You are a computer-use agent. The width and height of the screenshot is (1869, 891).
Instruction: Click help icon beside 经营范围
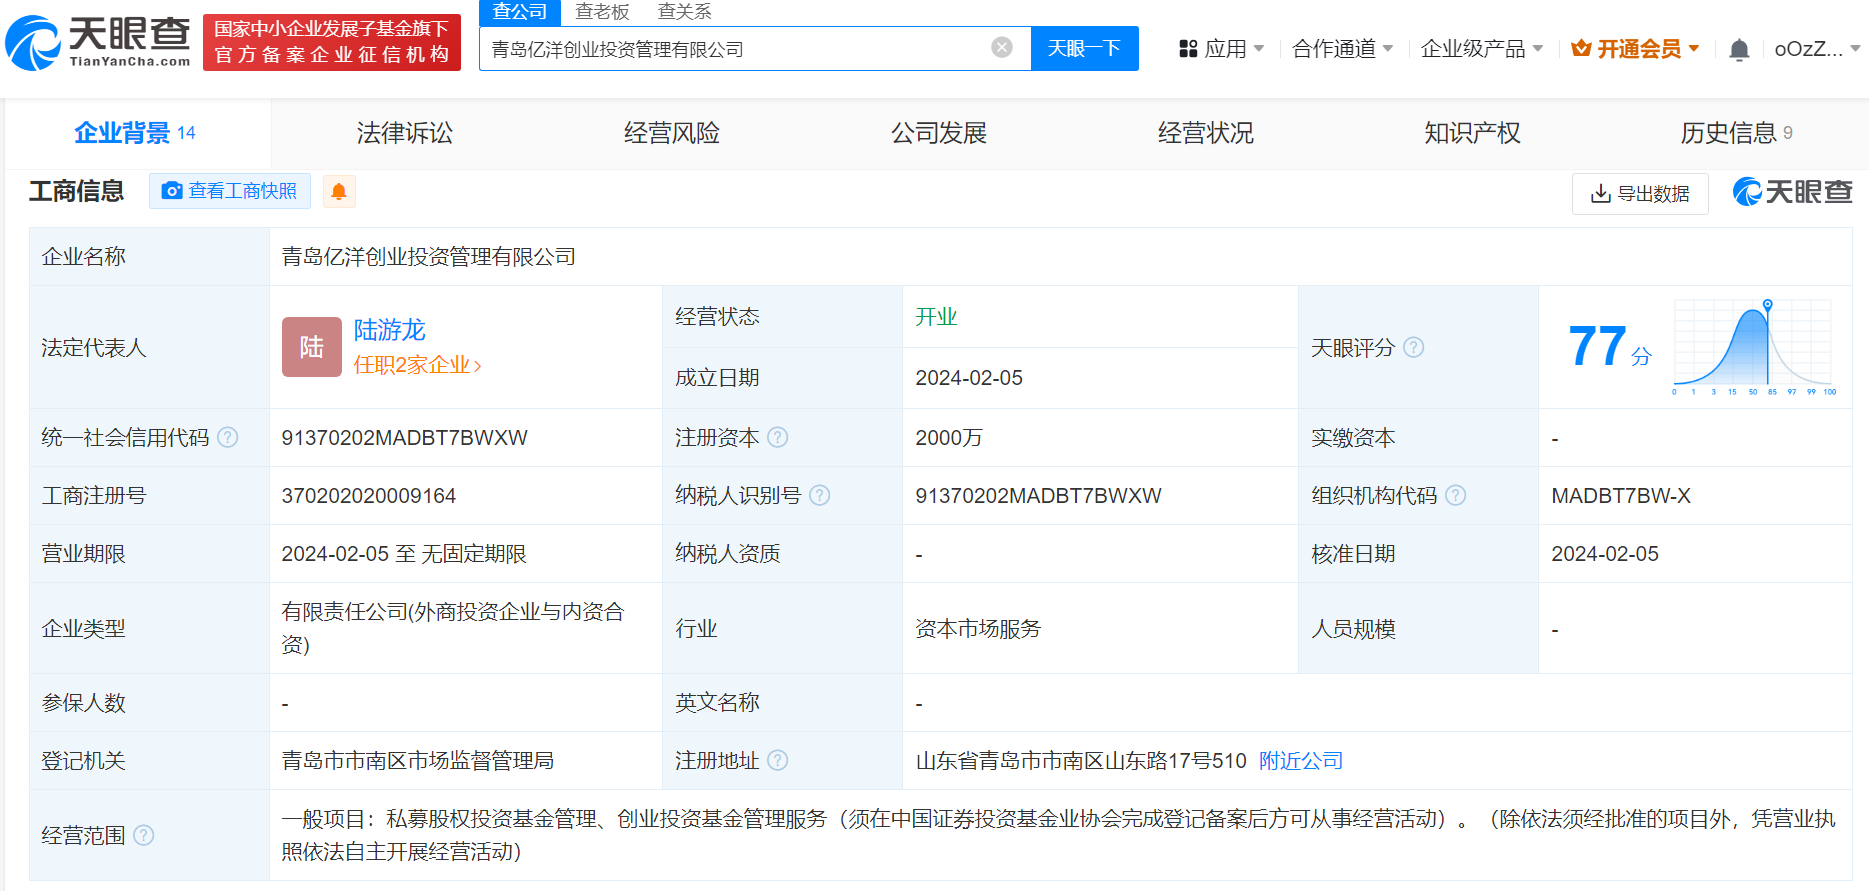click(x=144, y=835)
